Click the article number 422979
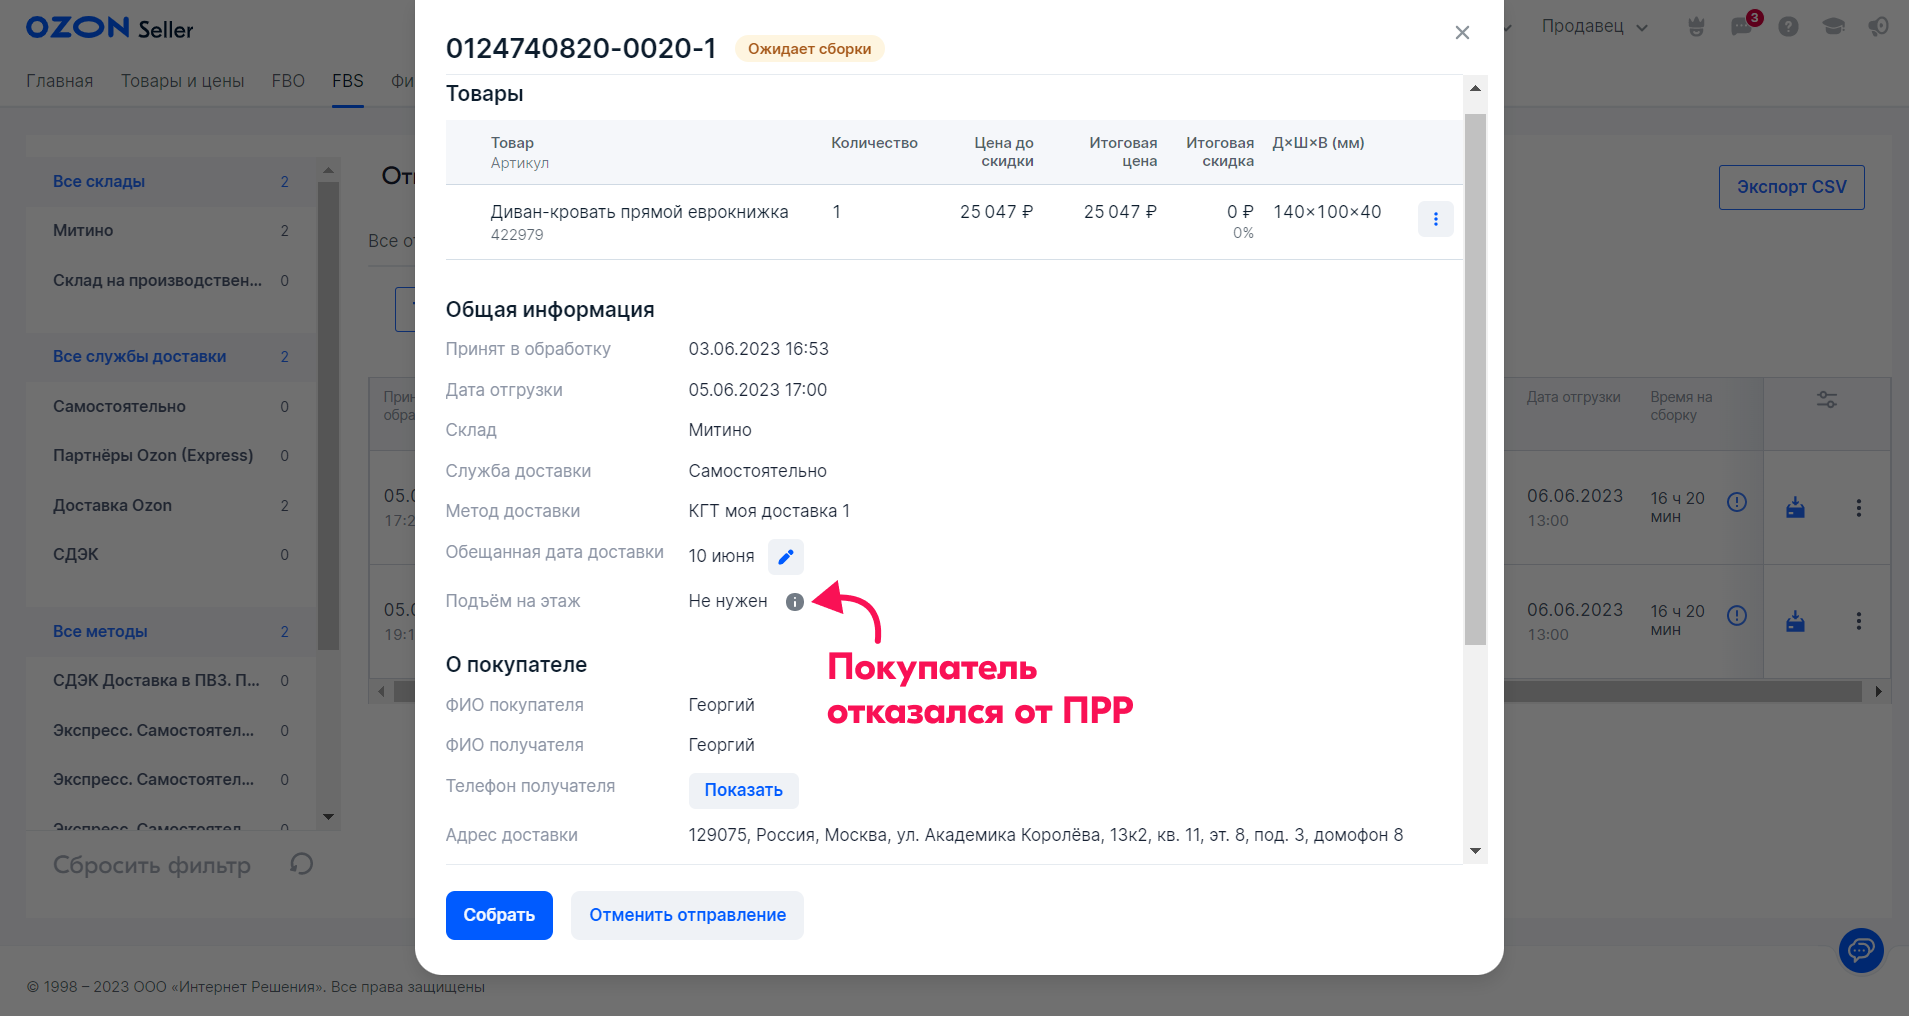The height and width of the screenshot is (1016, 1909). click(x=517, y=235)
